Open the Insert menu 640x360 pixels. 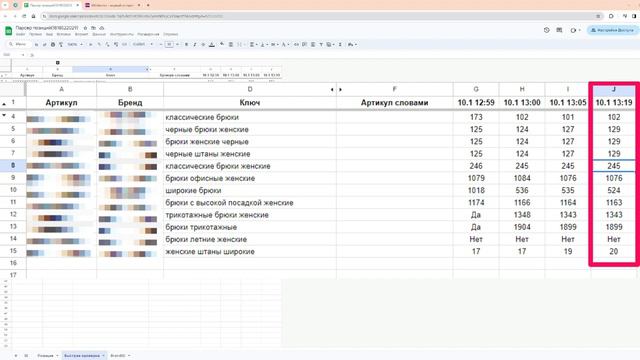[63, 34]
